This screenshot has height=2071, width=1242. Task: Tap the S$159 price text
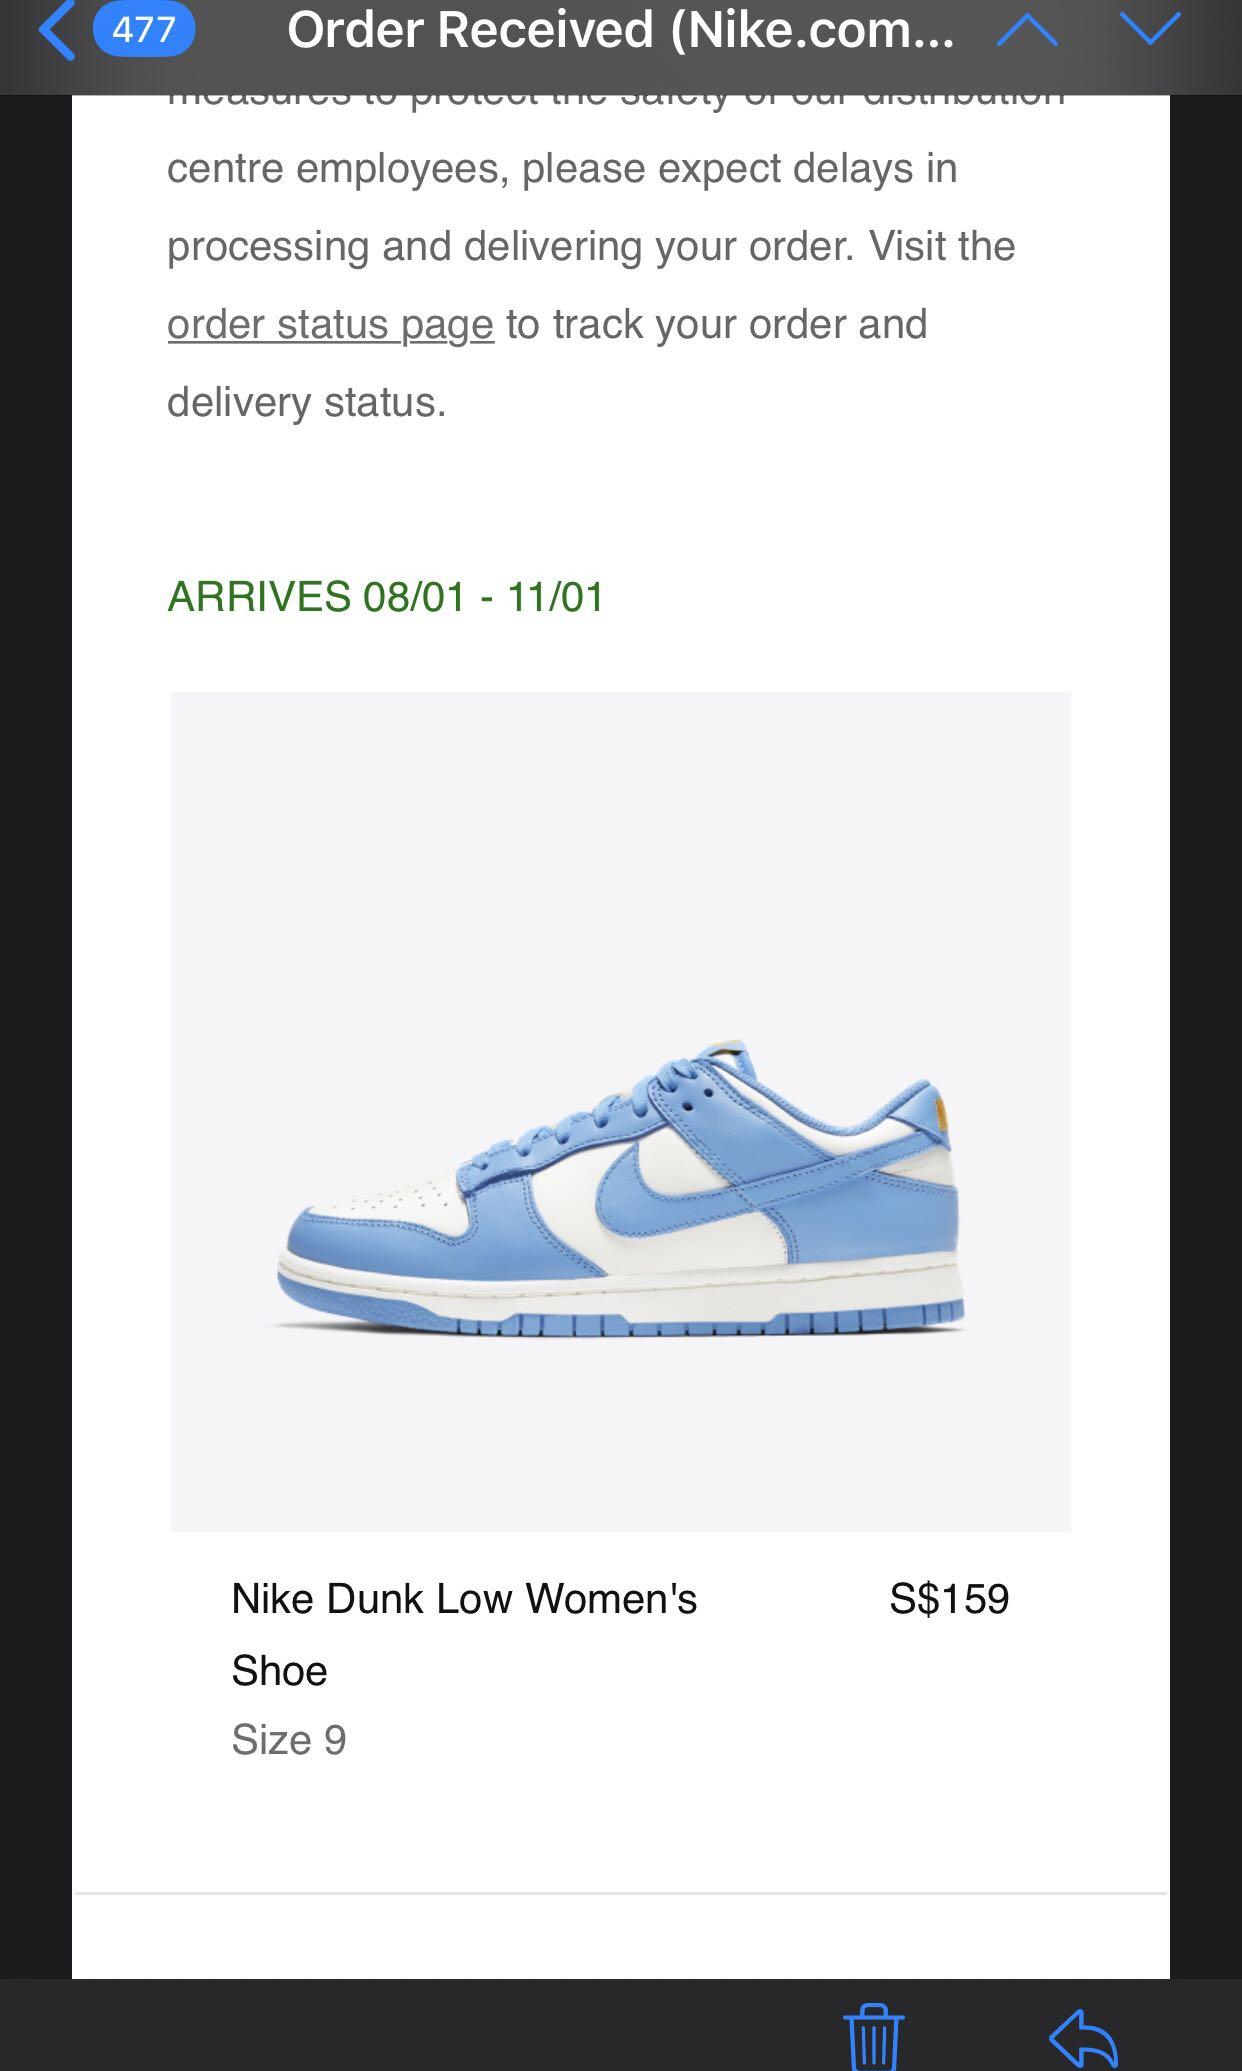tap(949, 1599)
